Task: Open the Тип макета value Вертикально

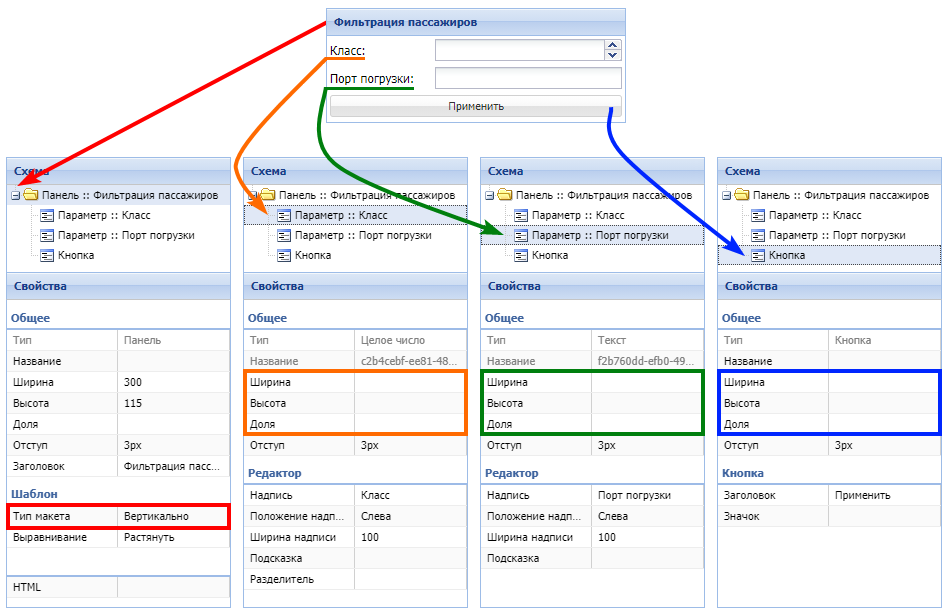Action: (x=173, y=516)
